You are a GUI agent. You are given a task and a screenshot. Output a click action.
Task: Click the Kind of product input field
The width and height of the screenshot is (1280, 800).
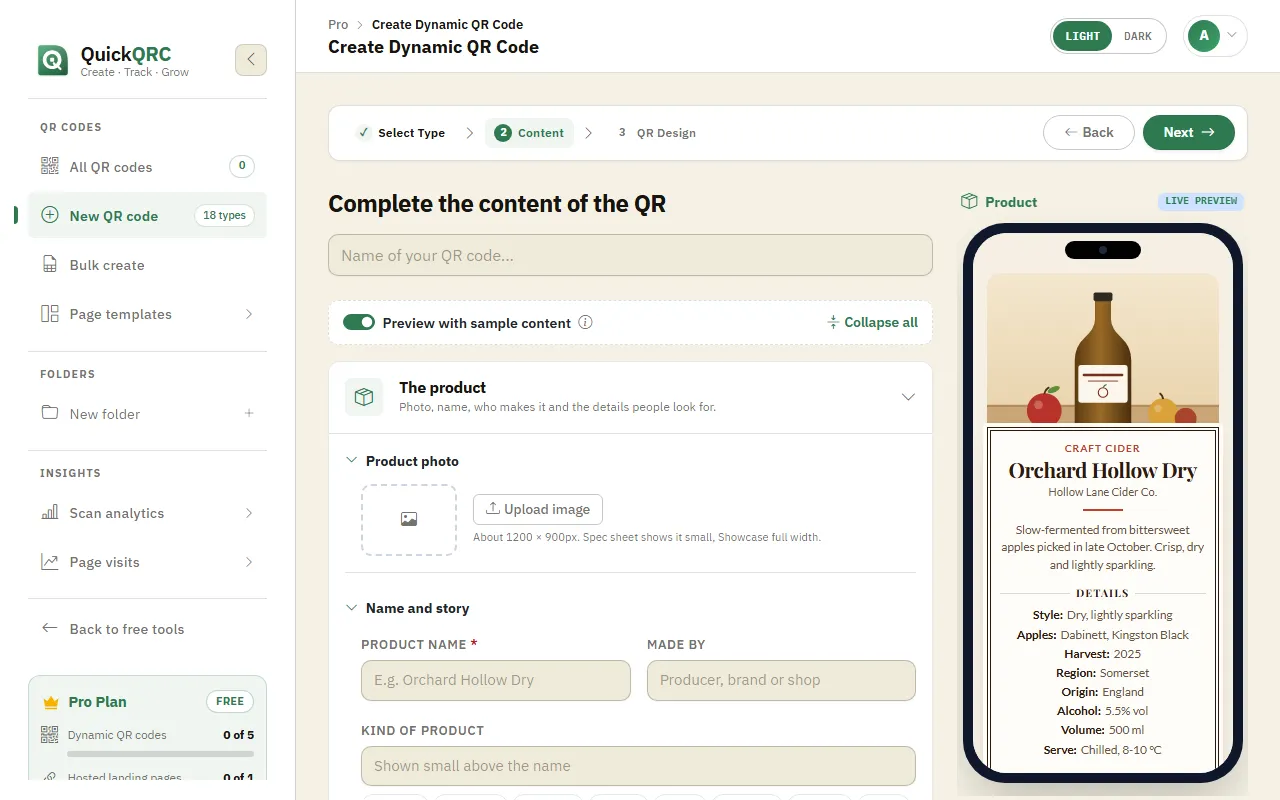[638, 766]
